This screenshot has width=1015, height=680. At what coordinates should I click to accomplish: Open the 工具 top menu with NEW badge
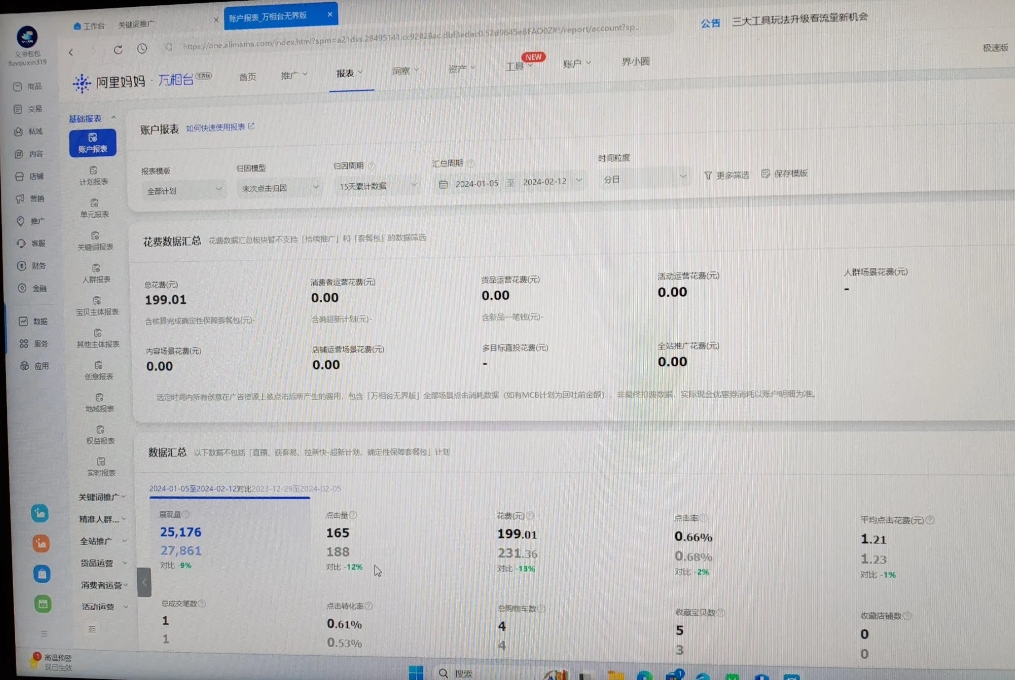pos(519,66)
